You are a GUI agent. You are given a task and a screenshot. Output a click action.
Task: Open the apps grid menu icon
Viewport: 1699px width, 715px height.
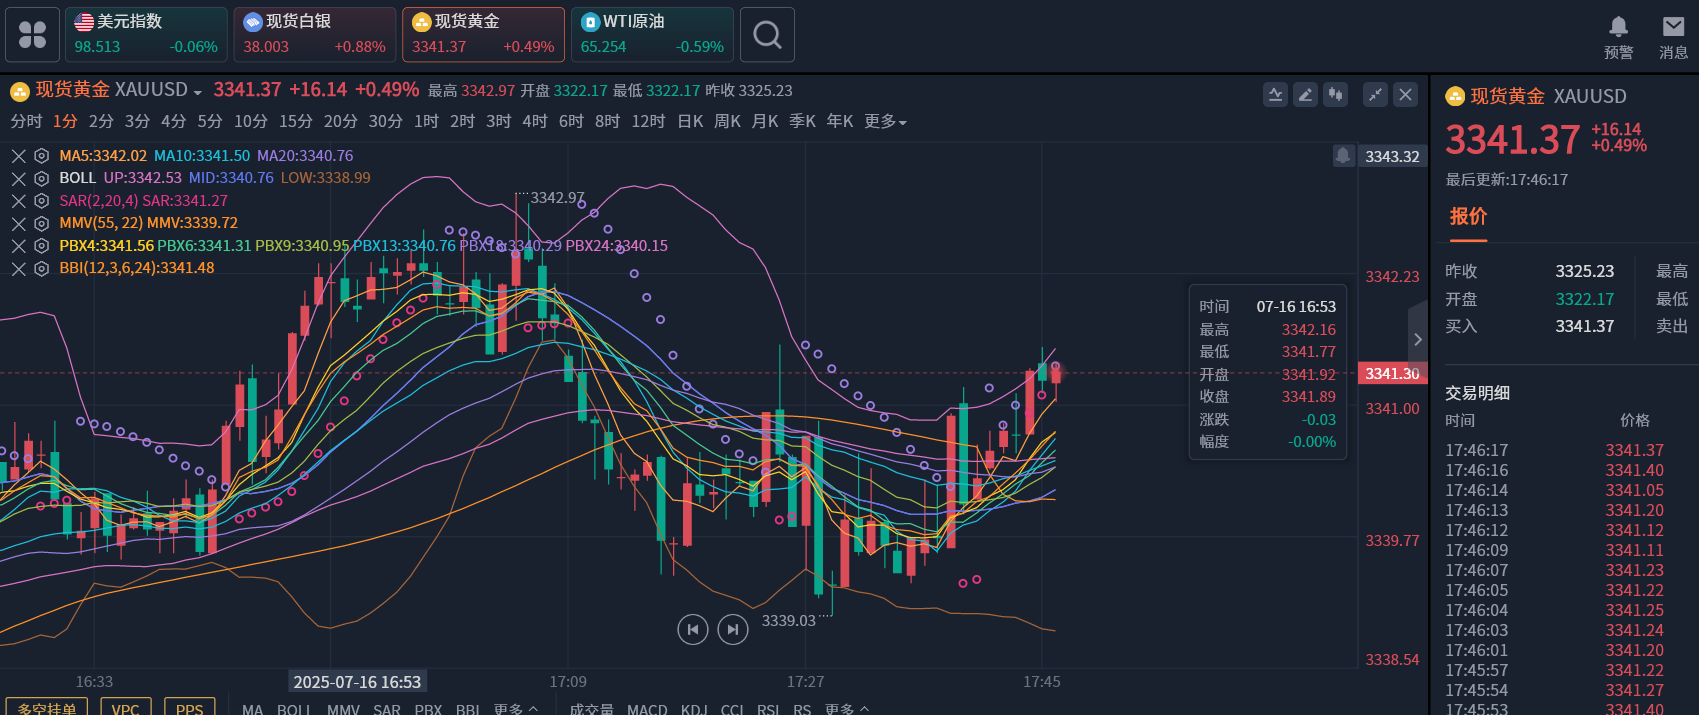click(33, 35)
